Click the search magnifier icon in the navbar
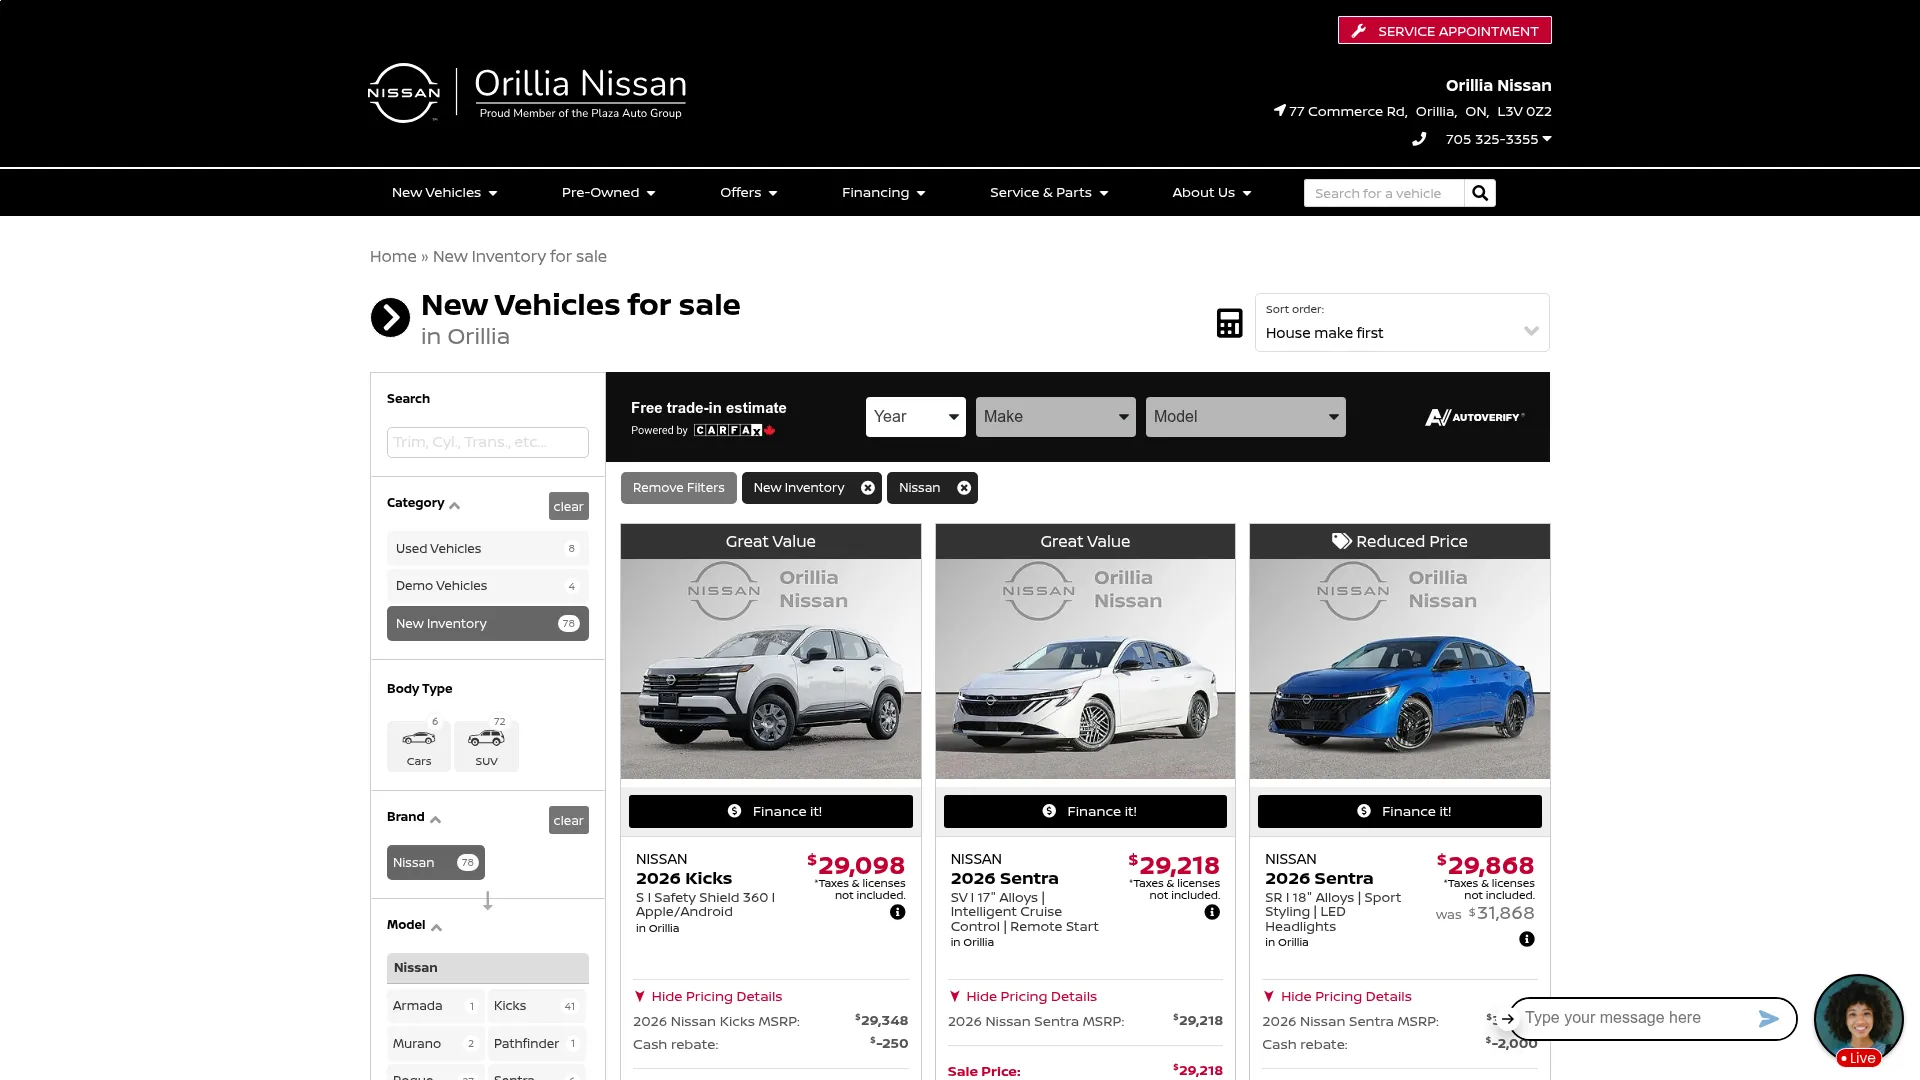Image resolution: width=1920 pixels, height=1080 pixels. (x=1480, y=193)
